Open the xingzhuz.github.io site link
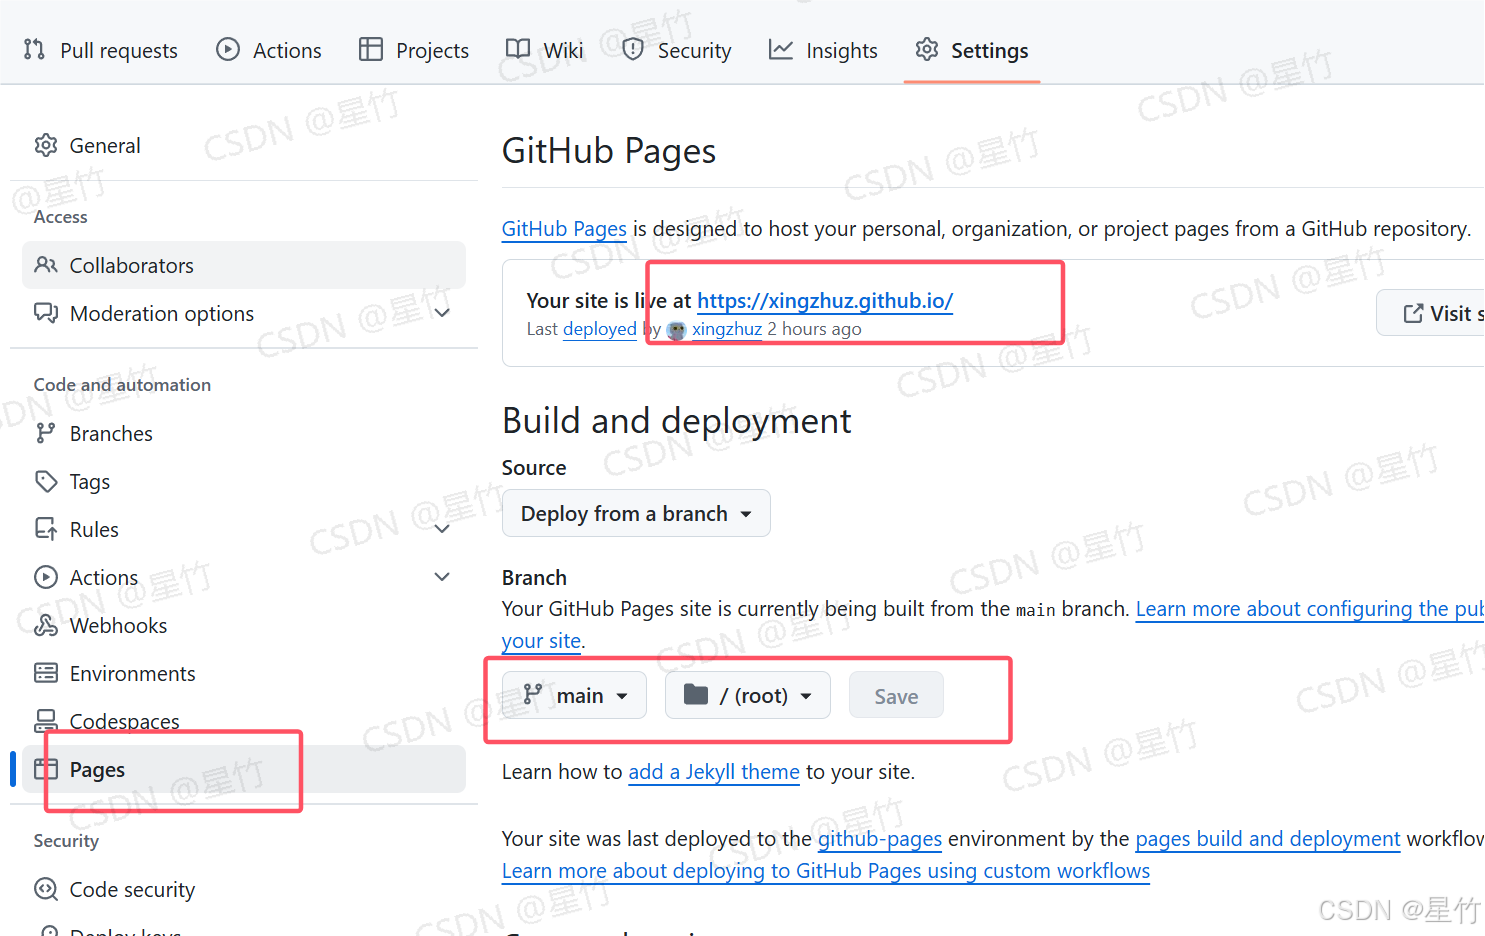 click(x=825, y=300)
